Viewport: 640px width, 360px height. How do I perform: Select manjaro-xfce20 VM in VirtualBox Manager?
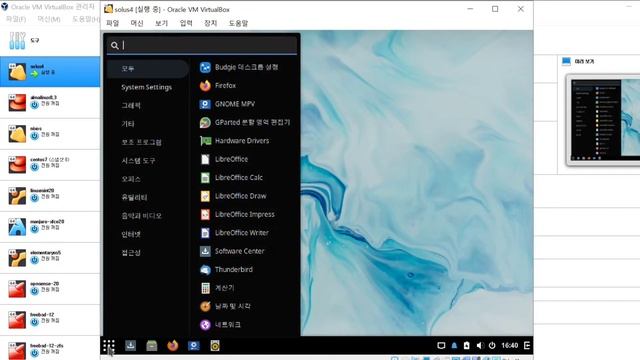pos(50,227)
